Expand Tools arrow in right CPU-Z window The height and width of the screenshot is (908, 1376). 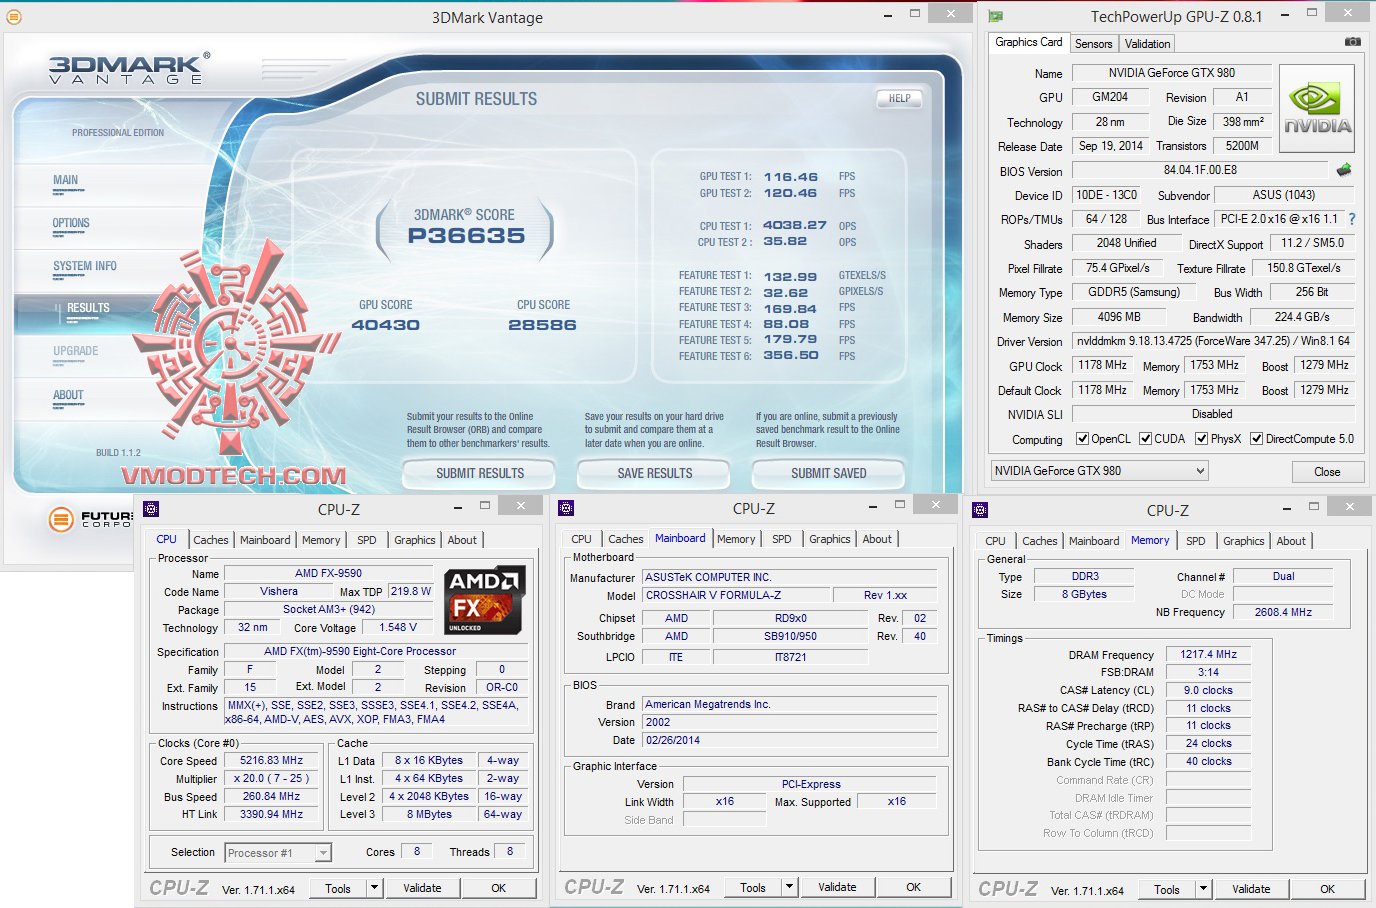pyautogui.click(x=1203, y=889)
